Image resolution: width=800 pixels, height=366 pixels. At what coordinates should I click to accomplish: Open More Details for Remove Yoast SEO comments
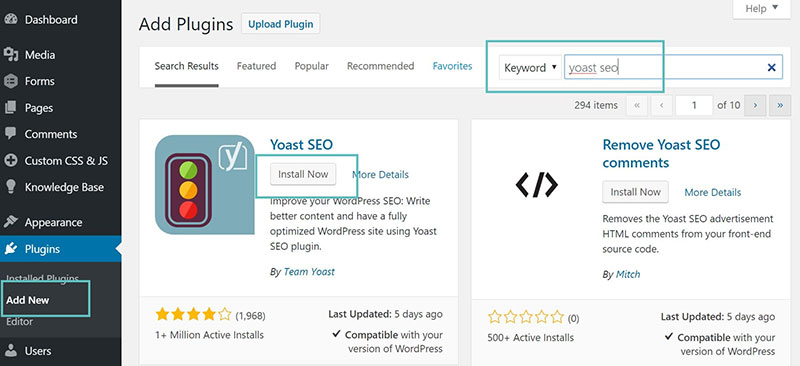(x=713, y=192)
